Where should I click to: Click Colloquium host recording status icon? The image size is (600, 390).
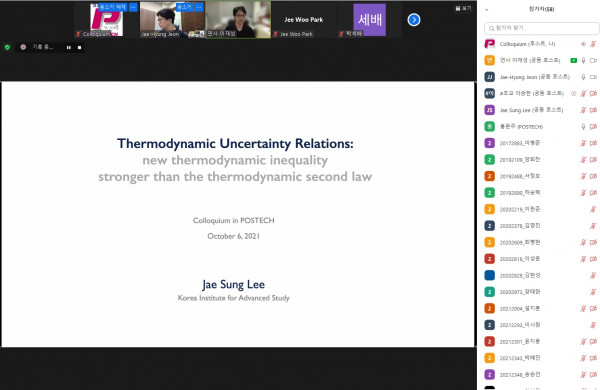tap(584, 44)
